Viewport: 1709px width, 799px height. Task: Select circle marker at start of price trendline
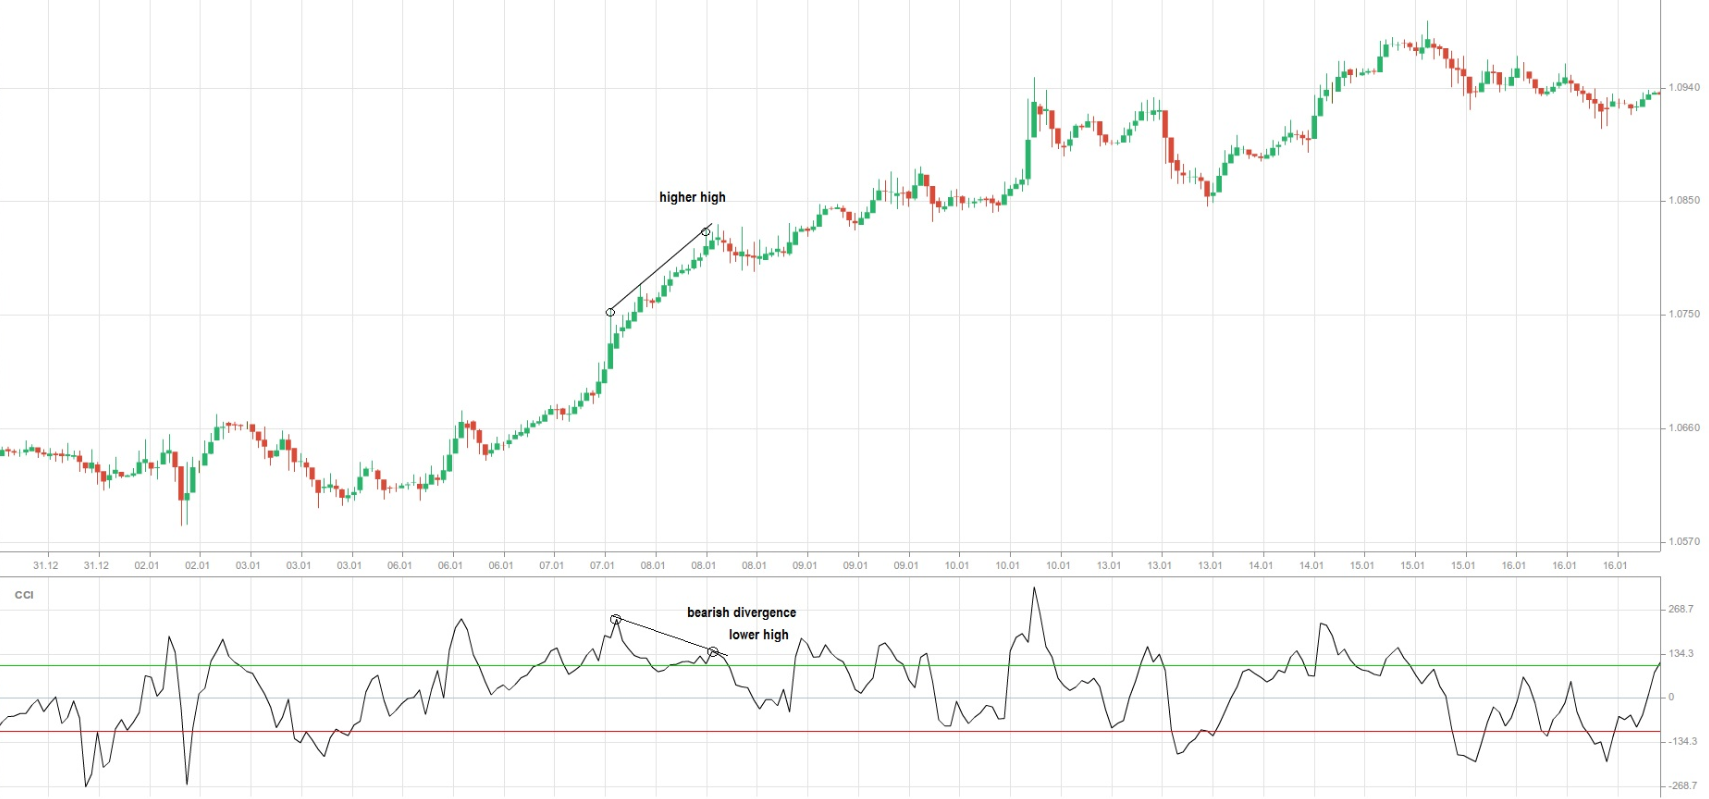pyautogui.click(x=610, y=313)
